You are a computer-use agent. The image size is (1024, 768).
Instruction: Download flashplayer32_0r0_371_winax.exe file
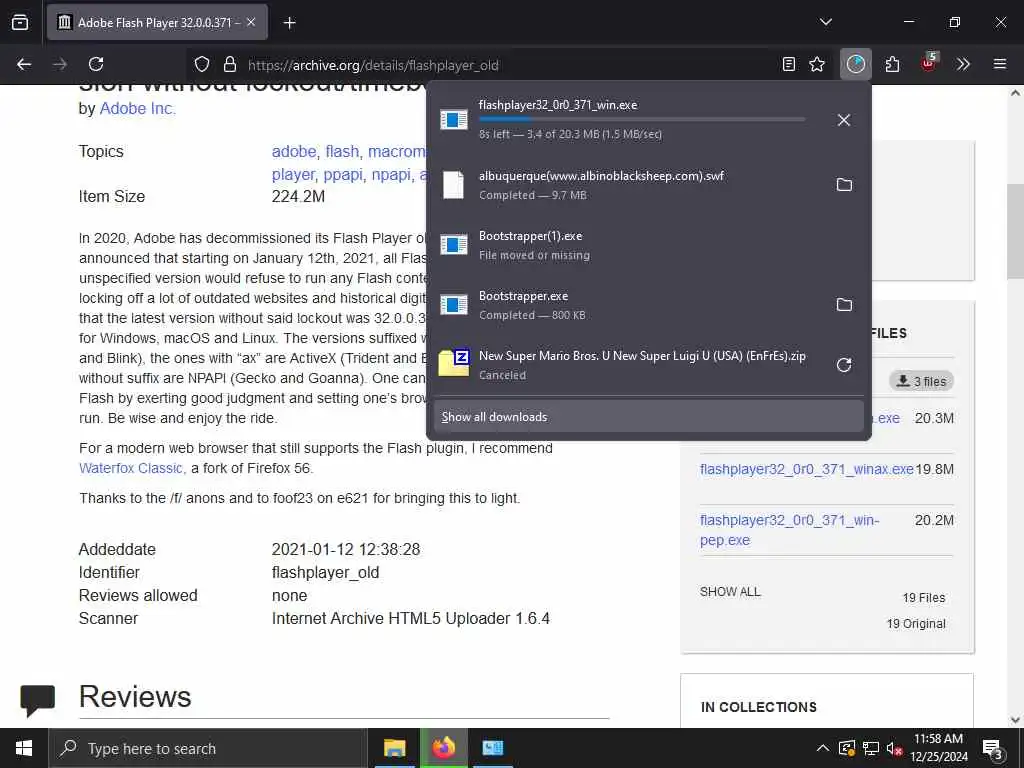click(807, 470)
